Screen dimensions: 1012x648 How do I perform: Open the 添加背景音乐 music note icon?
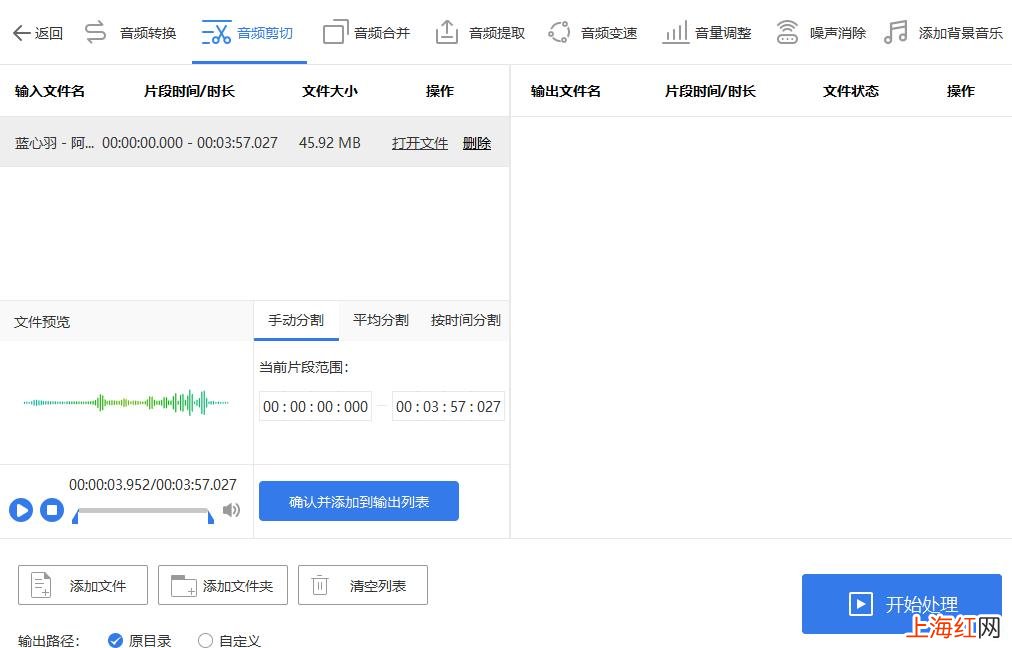tap(895, 32)
